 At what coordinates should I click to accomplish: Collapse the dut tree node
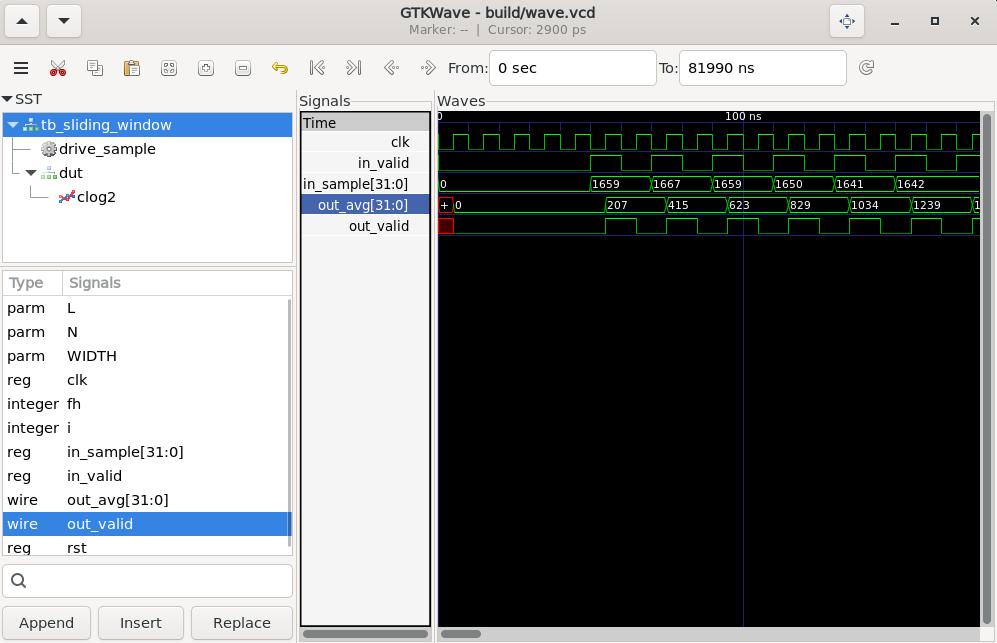click(x=31, y=173)
